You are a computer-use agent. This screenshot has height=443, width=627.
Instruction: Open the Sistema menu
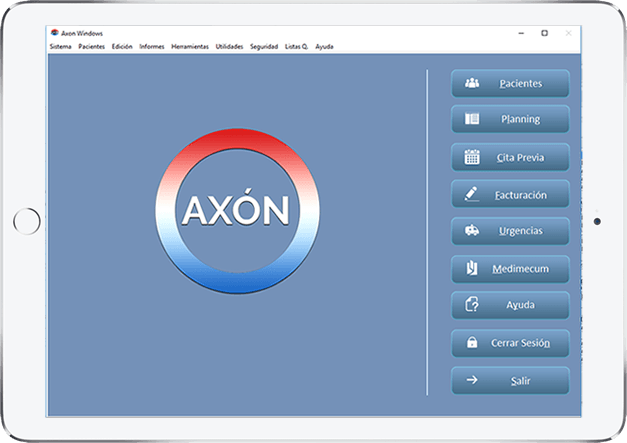point(60,46)
